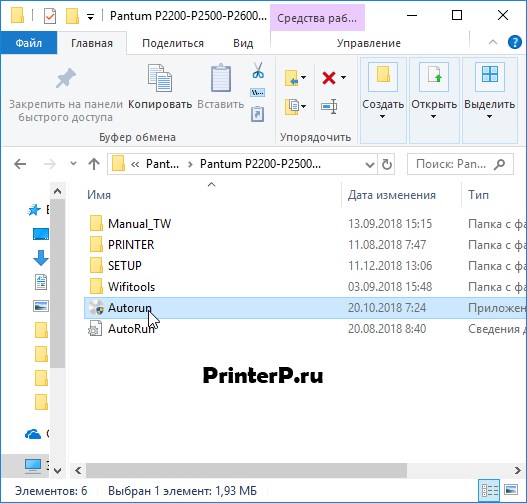527x503 pixels.
Task: Switch to Large icons view layout
Action: (511, 490)
